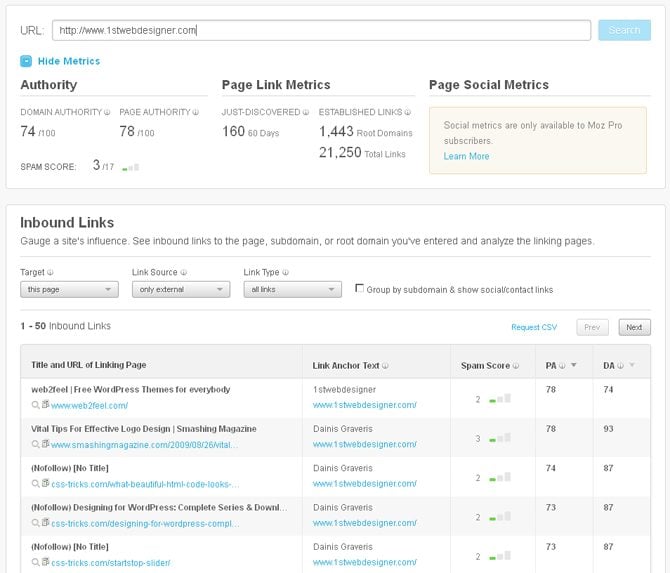Open the Link Type 'all links' dropdown
The image size is (670, 573).
293,290
